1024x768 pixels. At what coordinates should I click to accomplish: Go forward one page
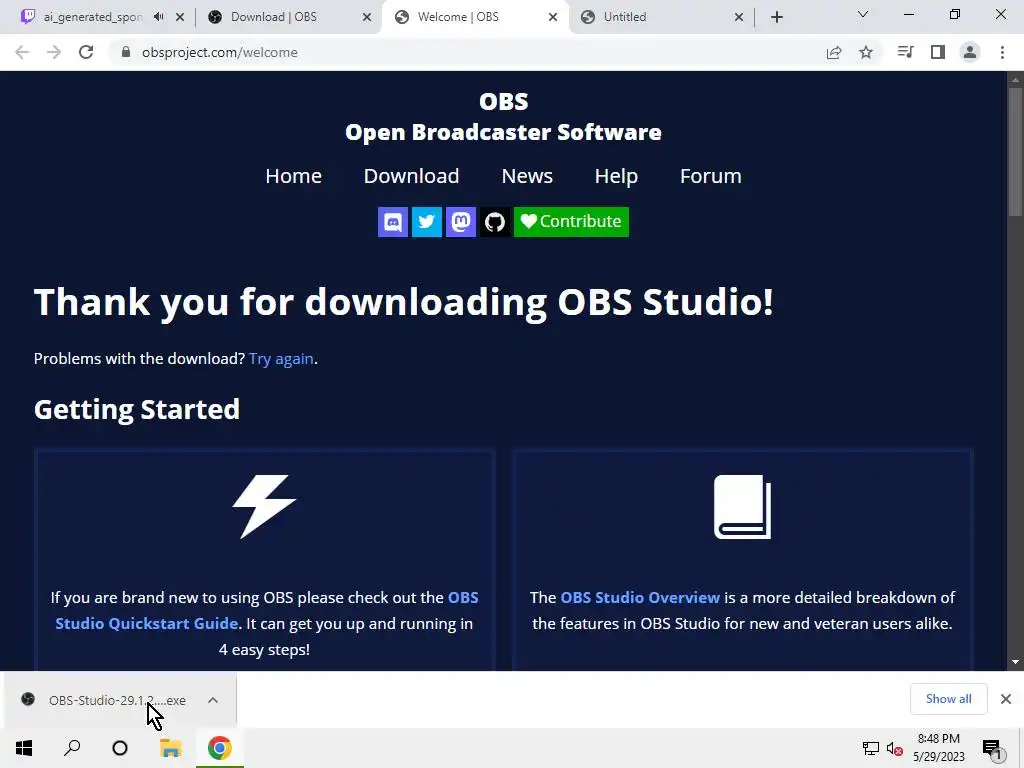click(54, 52)
